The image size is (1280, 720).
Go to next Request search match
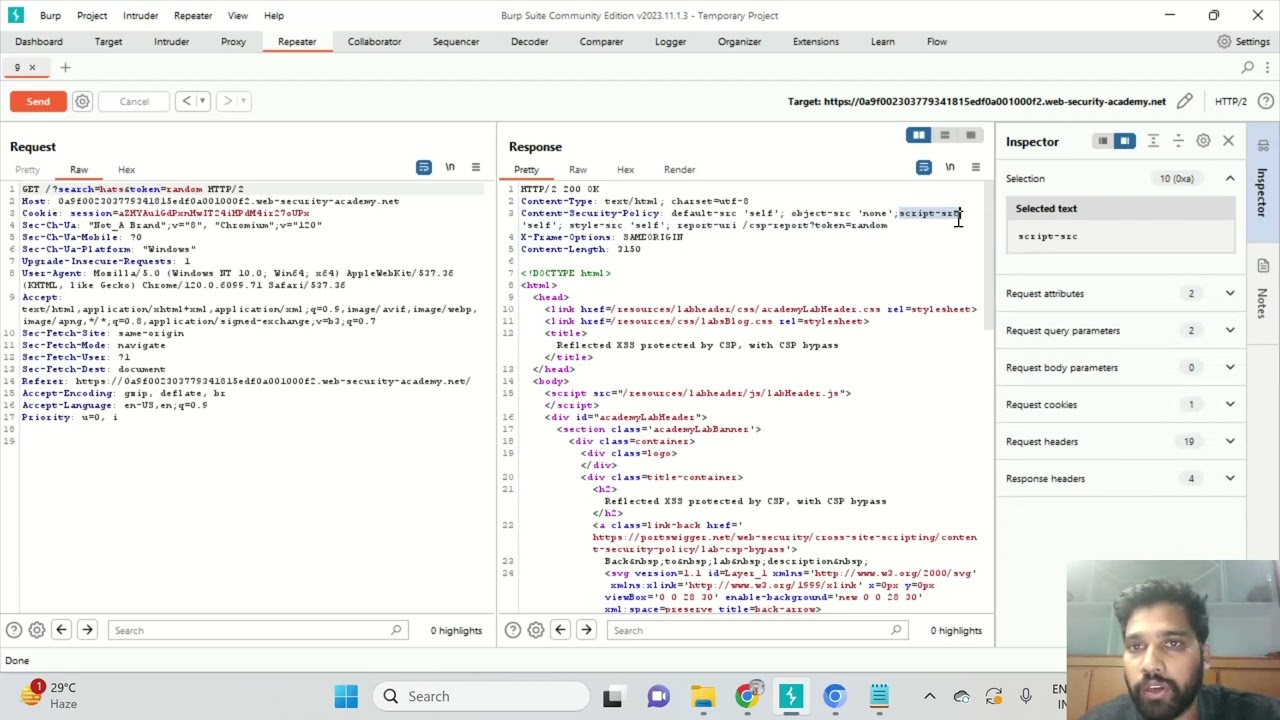pyautogui.click(x=87, y=630)
